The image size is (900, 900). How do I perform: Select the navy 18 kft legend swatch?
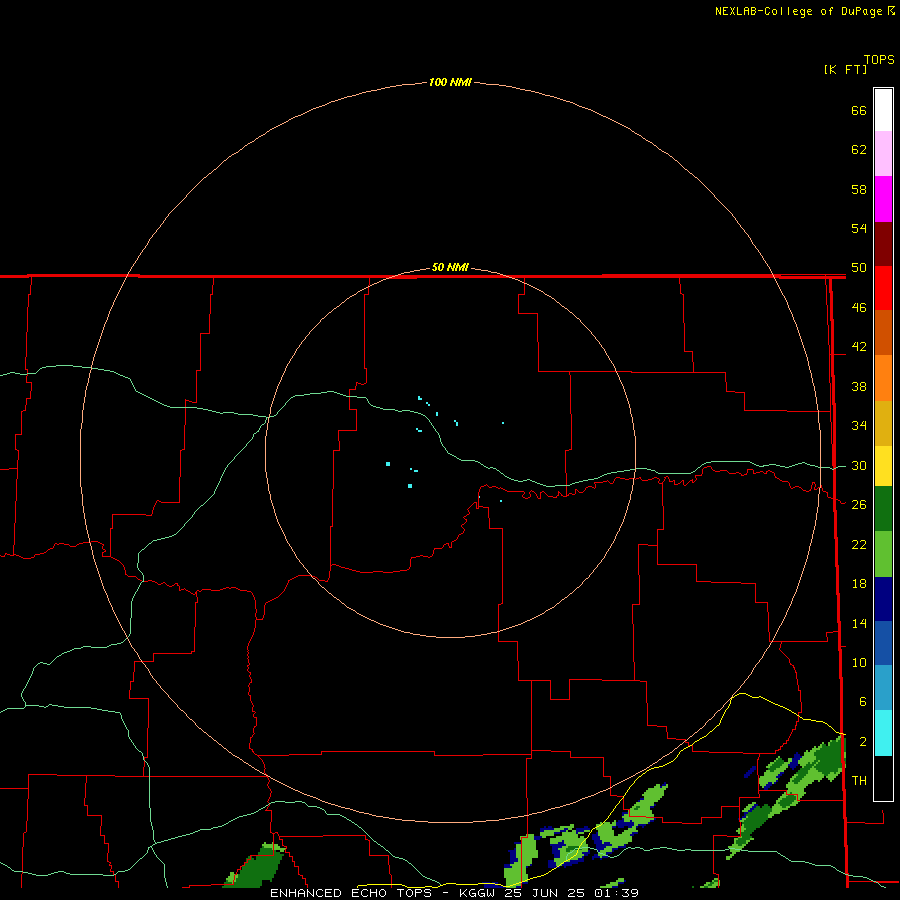click(x=883, y=599)
